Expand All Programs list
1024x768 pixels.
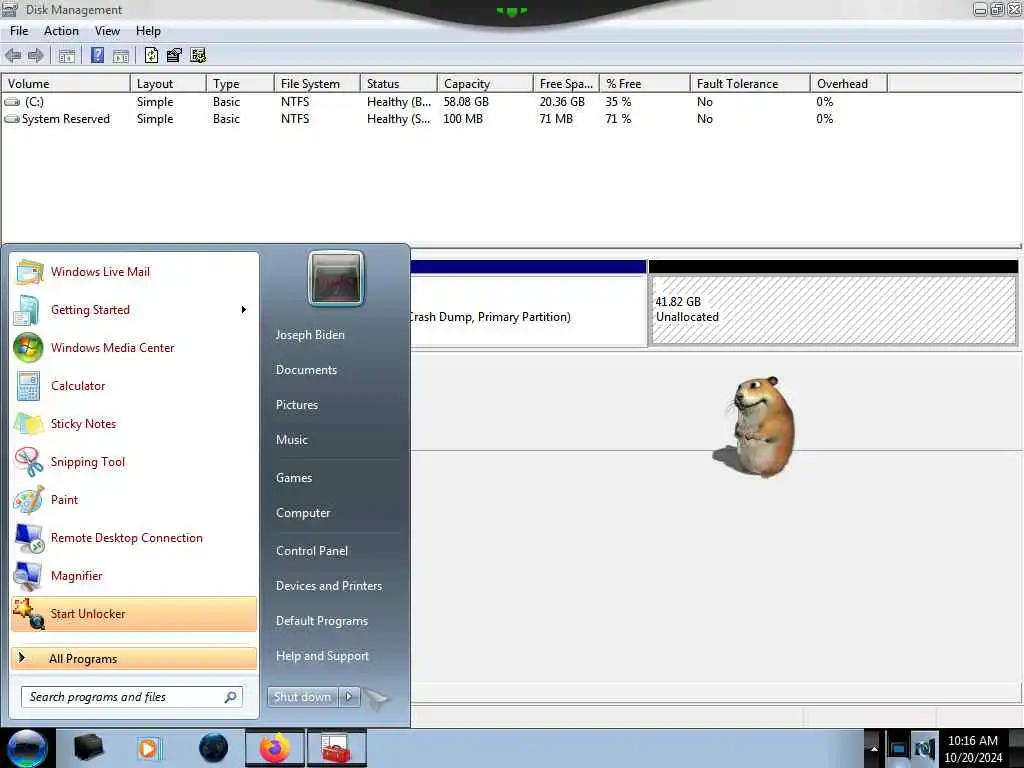(135, 658)
